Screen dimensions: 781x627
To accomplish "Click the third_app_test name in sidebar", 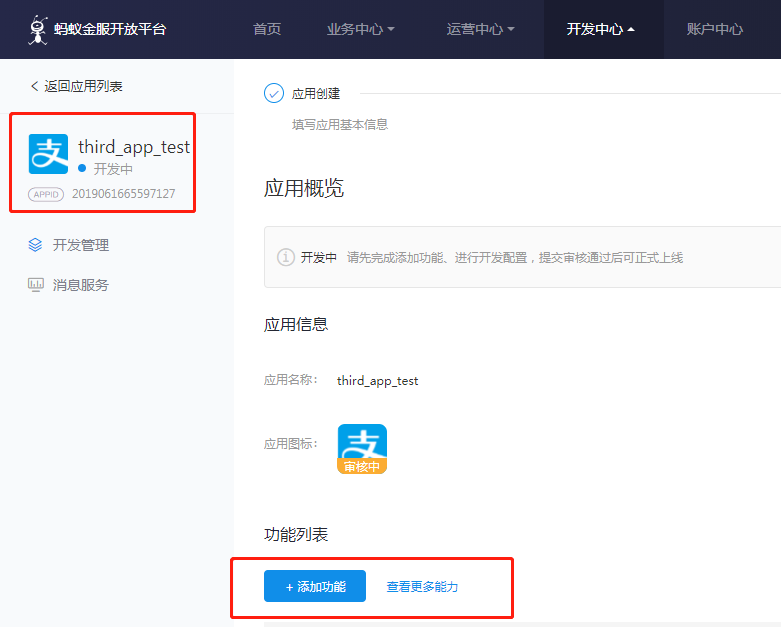I will click(134, 147).
